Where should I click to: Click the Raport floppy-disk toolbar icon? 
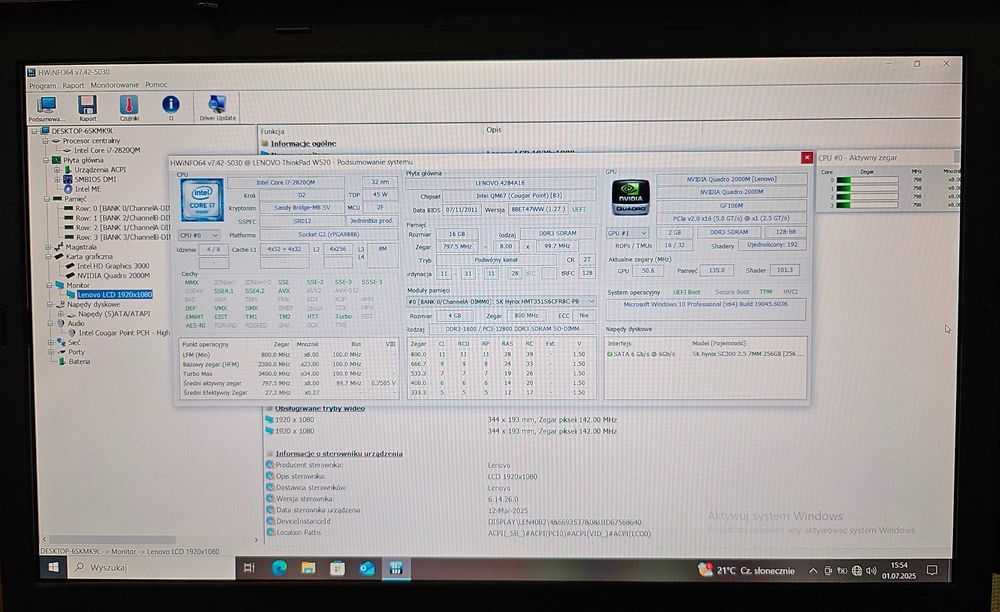pos(87,108)
